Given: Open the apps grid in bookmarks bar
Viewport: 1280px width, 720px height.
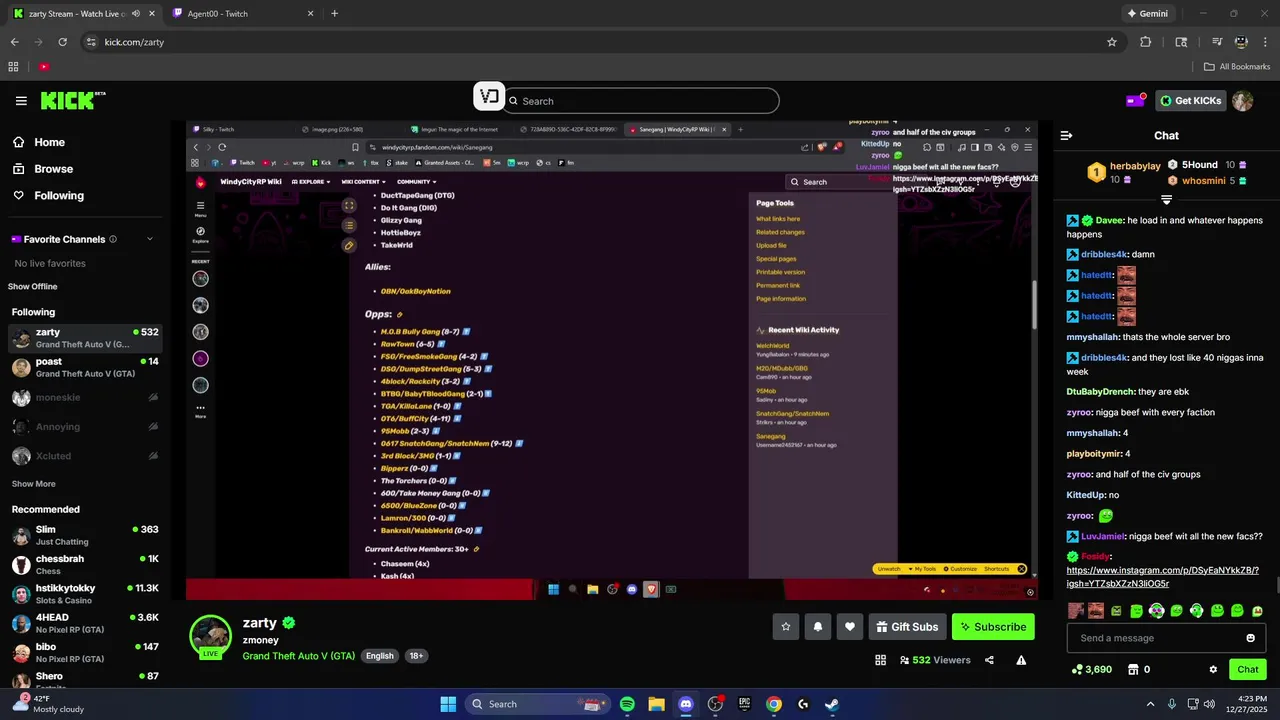Looking at the screenshot, I should (x=13, y=67).
